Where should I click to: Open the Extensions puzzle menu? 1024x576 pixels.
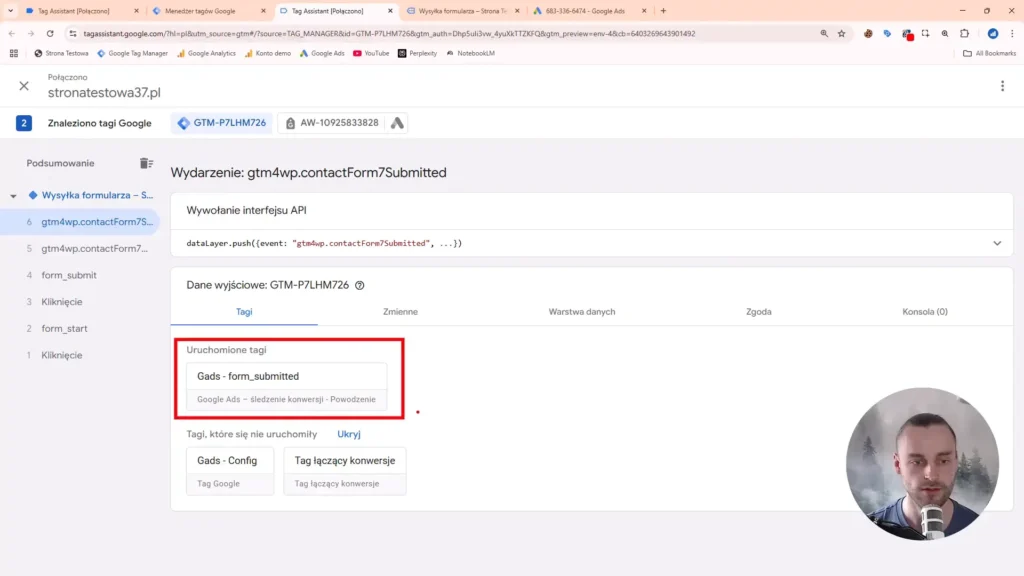click(x=965, y=33)
